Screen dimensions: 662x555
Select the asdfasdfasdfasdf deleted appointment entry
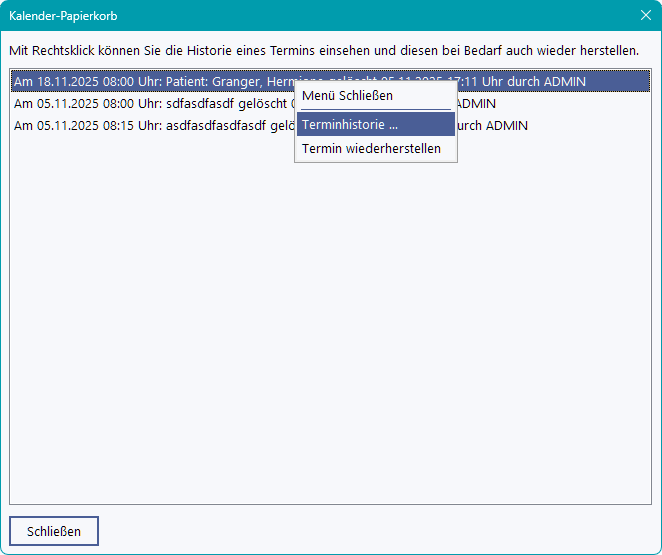tap(150, 125)
